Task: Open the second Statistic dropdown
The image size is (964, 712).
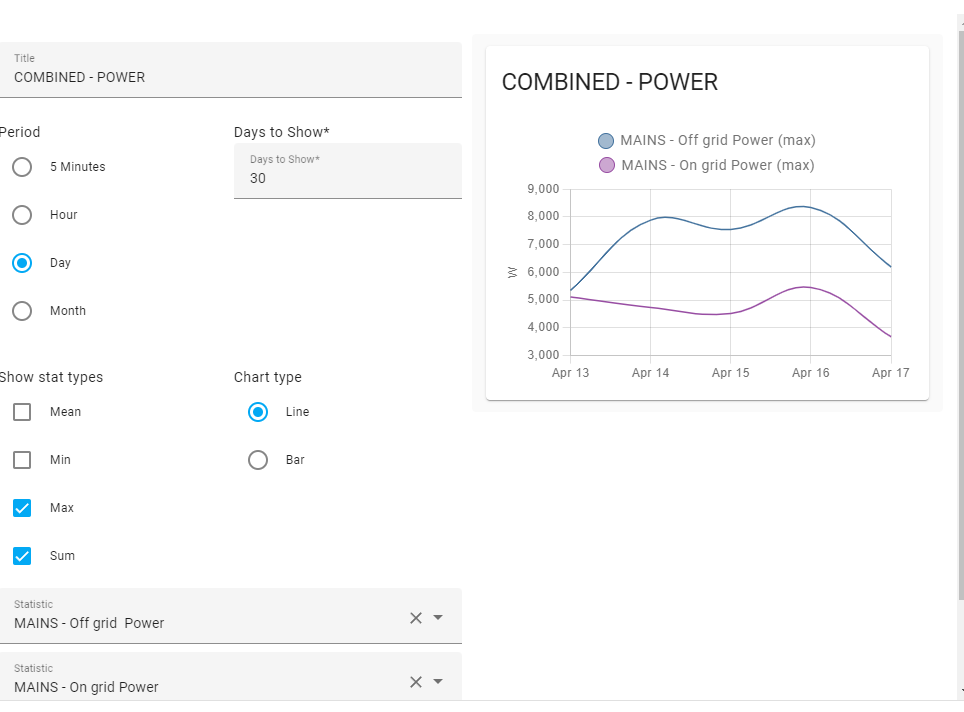Action: tap(440, 682)
